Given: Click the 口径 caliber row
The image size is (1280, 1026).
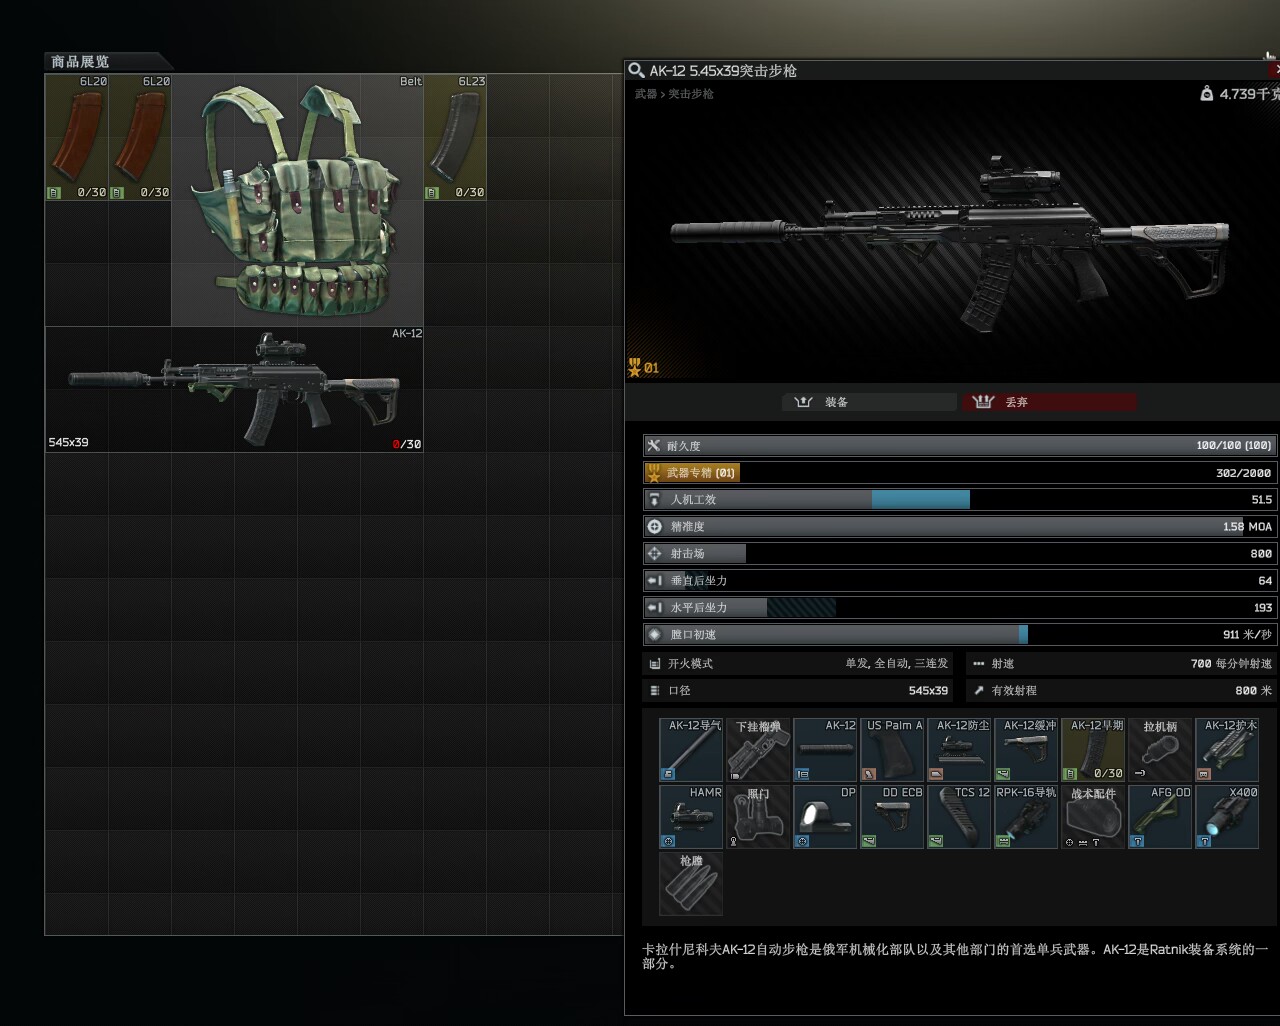Looking at the screenshot, I should pyautogui.click(x=798, y=690).
